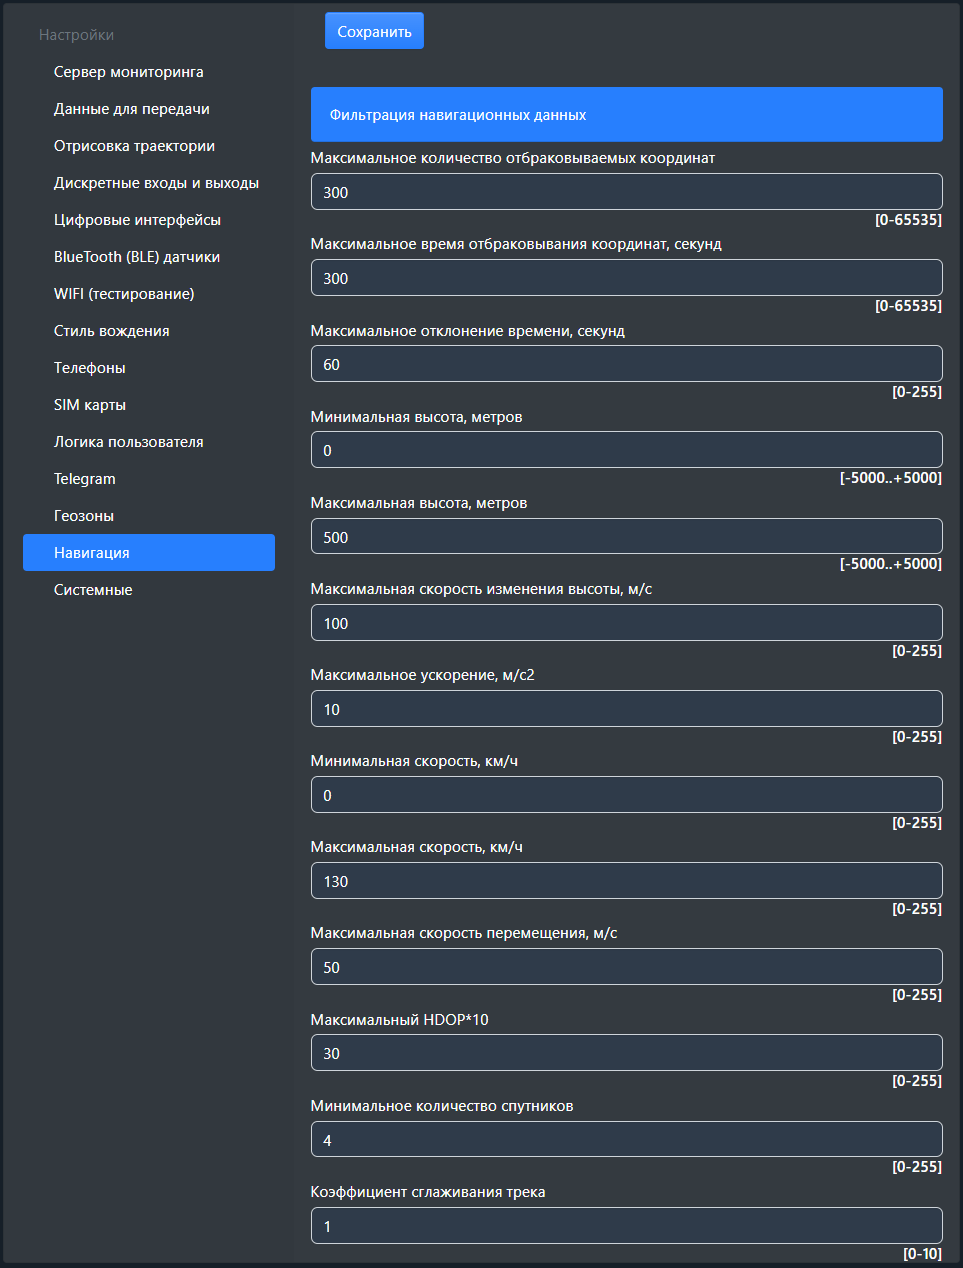Open Сервер мониторинга settings section
Viewport: 963px width, 1268px height.
pos(128,72)
